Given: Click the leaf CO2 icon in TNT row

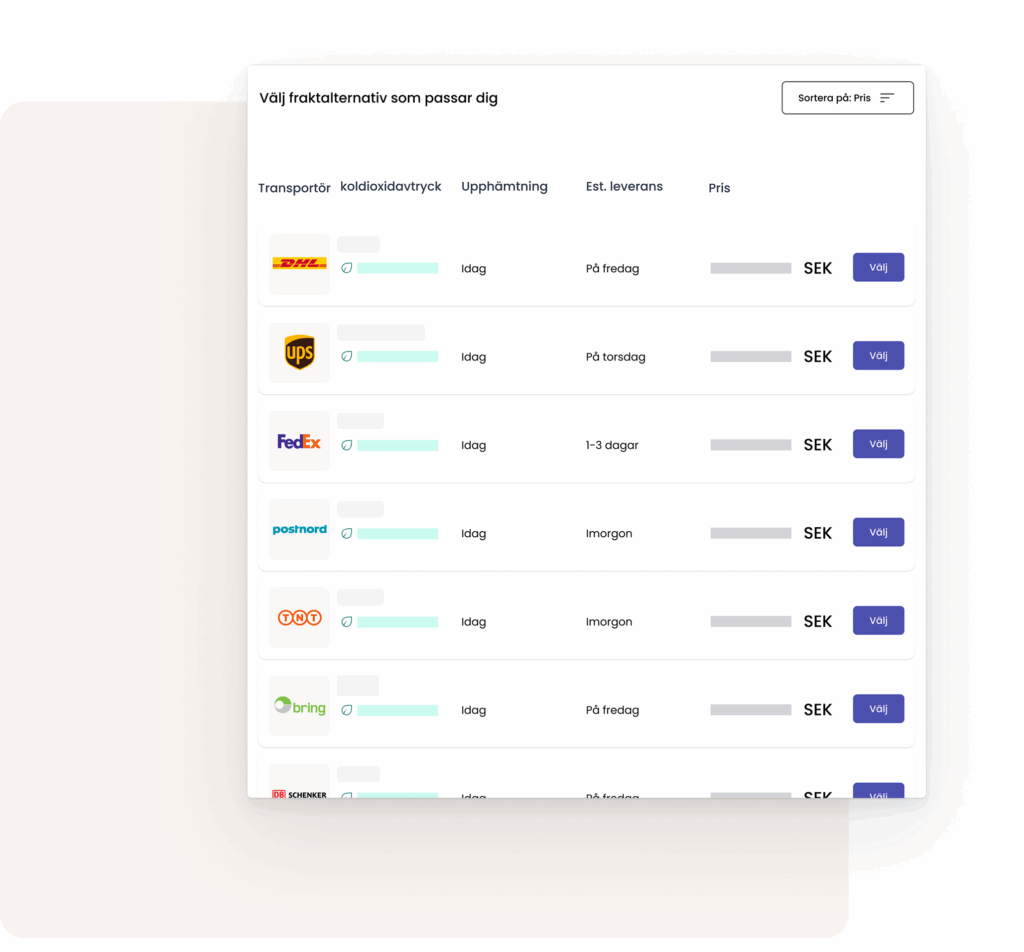Looking at the screenshot, I should pyautogui.click(x=347, y=622).
